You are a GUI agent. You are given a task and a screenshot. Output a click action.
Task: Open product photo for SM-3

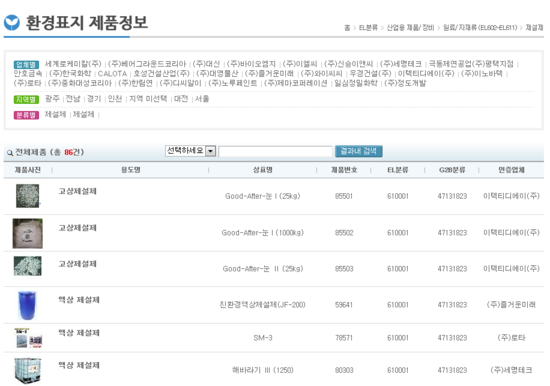click(x=29, y=338)
